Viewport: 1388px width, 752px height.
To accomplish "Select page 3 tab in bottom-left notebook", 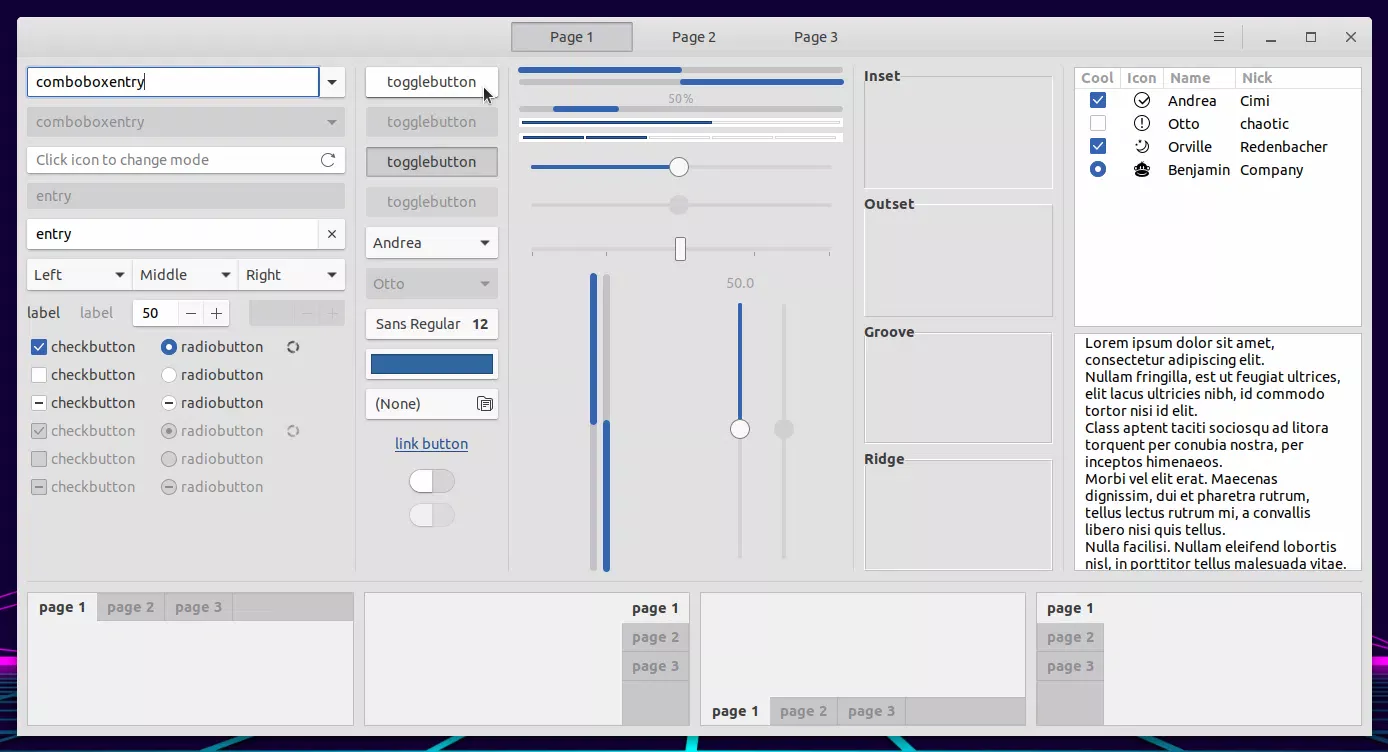I will pyautogui.click(x=198, y=607).
